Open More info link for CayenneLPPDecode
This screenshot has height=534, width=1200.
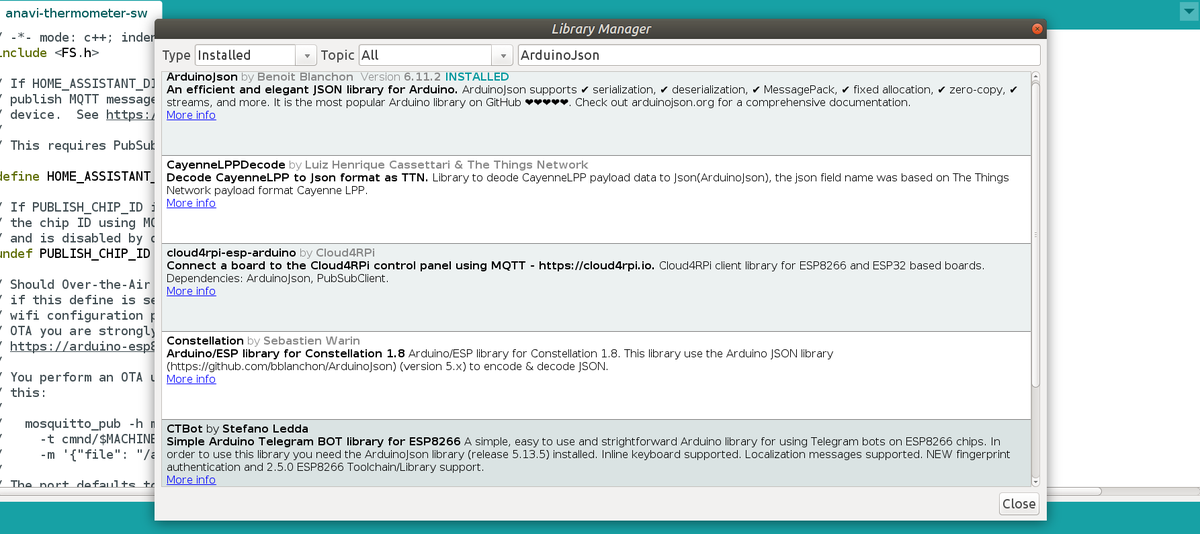click(x=191, y=203)
